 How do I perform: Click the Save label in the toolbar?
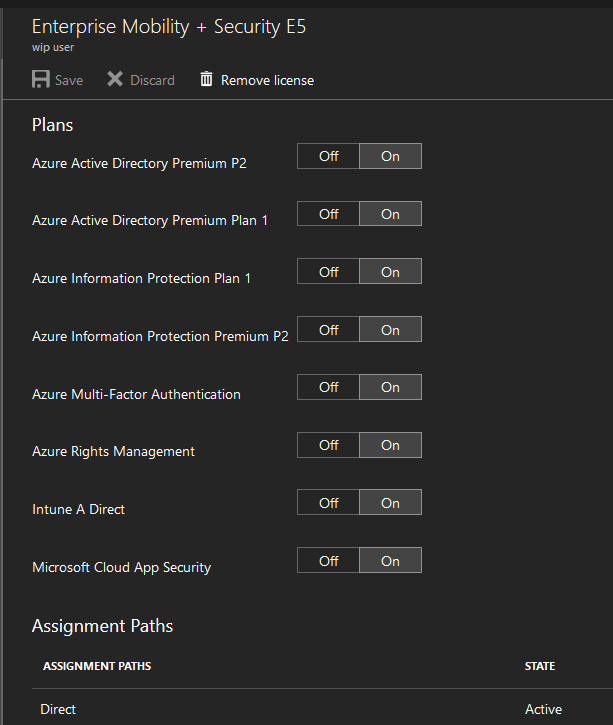click(69, 80)
